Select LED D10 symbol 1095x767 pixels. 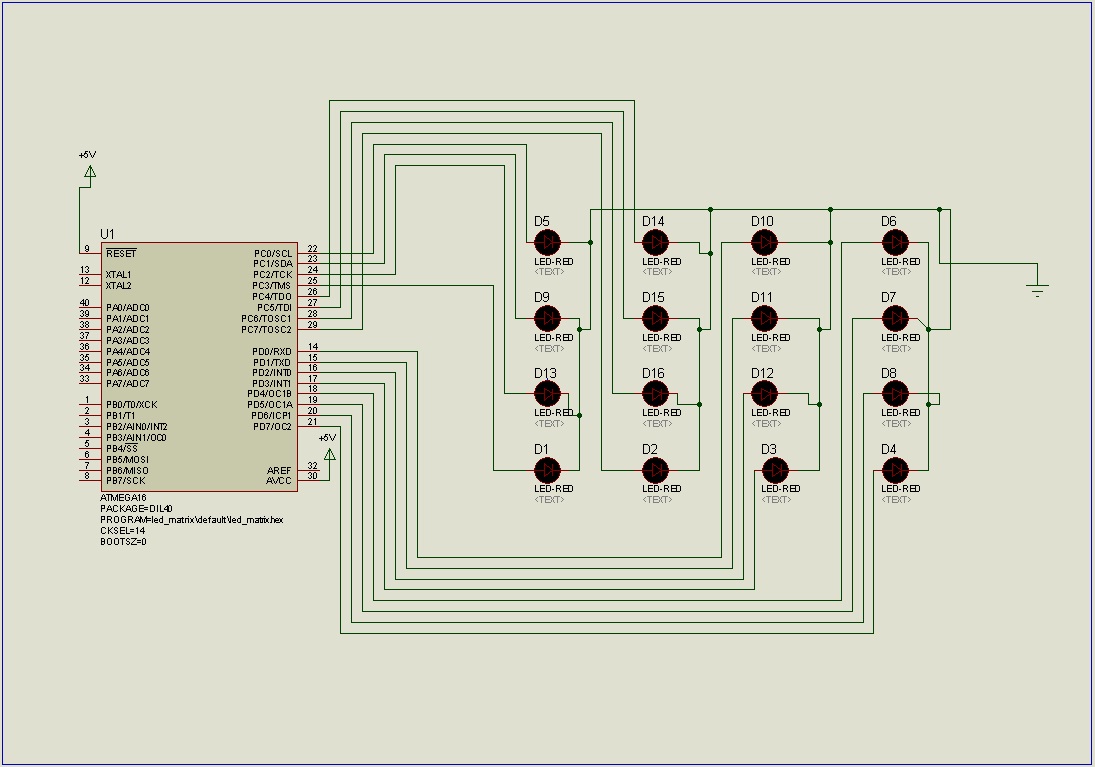(x=765, y=241)
